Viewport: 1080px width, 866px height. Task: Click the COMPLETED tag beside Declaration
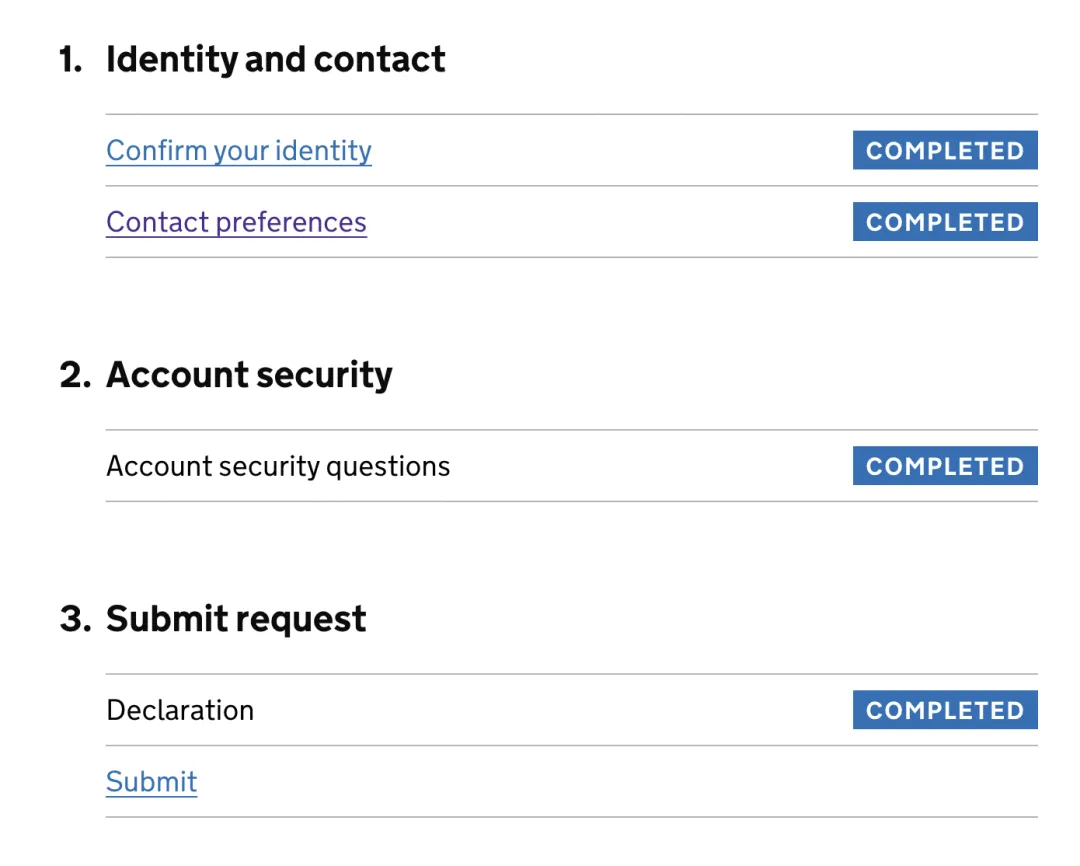coord(944,710)
